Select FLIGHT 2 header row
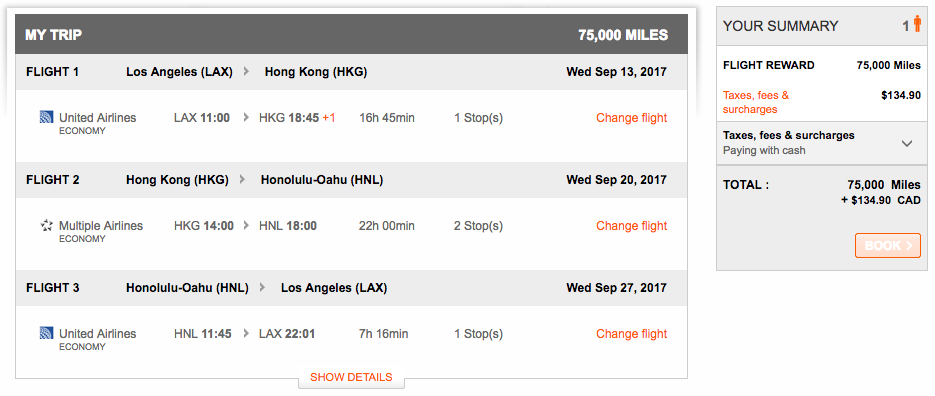Image resolution: width=935 pixels, height=396 pixels. (351, 180)
